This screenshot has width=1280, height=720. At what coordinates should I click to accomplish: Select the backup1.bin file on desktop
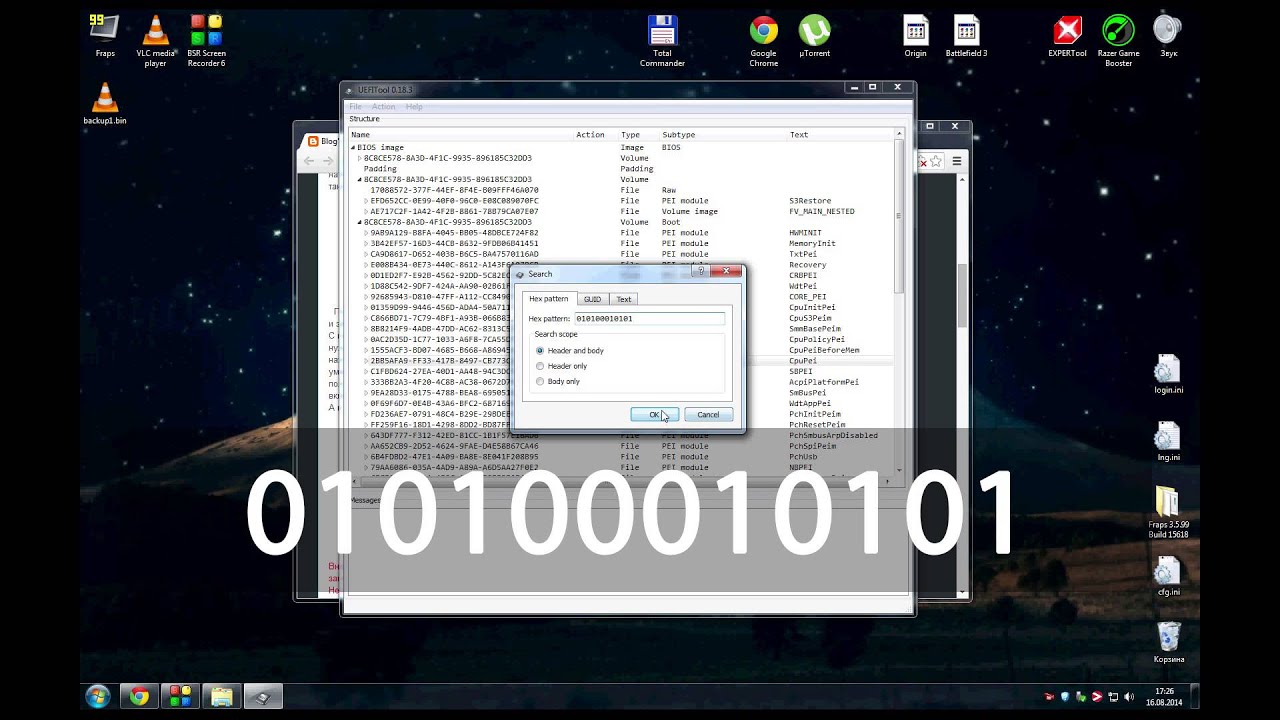pyautogui.click(x=104, y=104)
